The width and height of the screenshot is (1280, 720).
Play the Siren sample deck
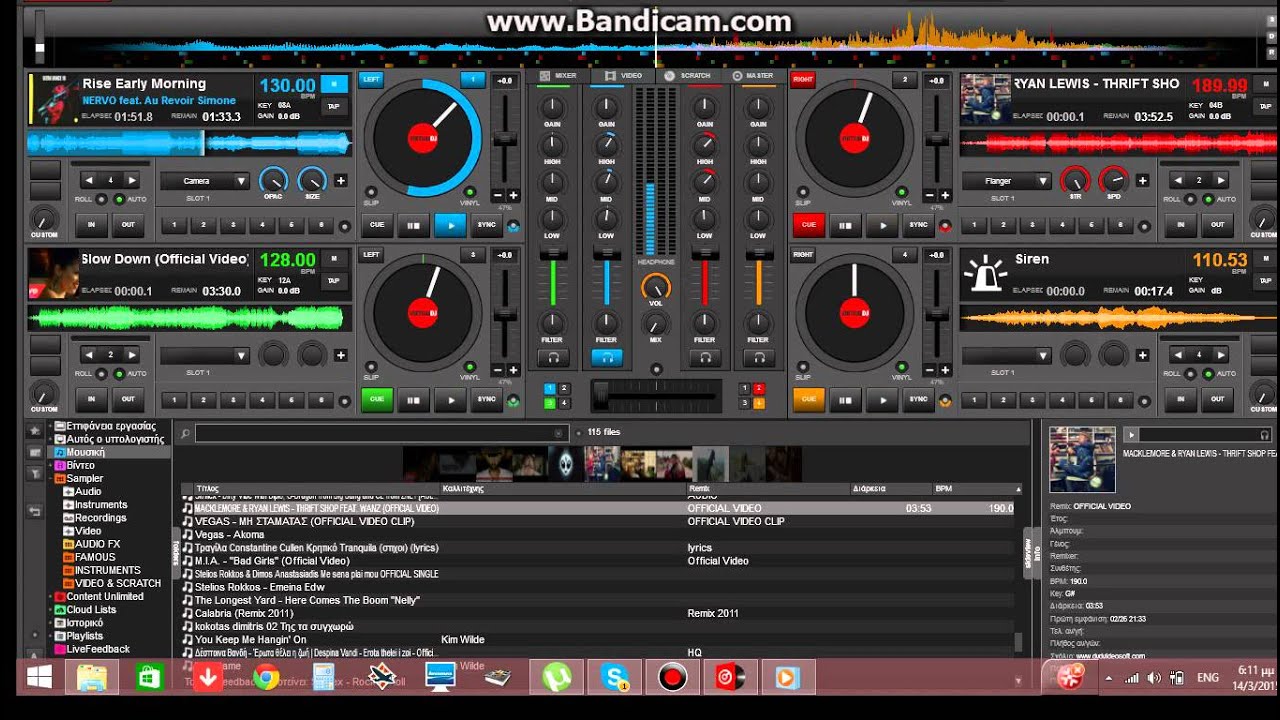tap(882, 400)
